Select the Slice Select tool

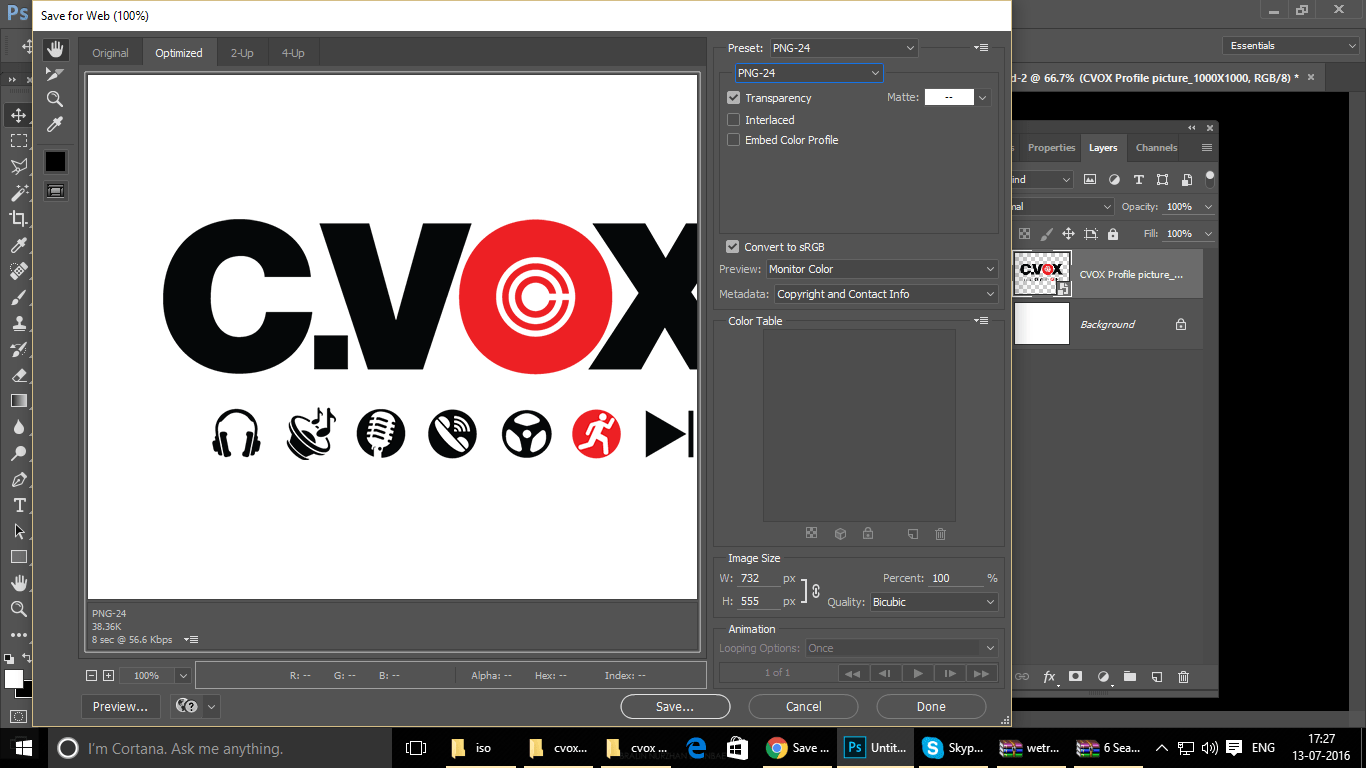coord(55,72)
